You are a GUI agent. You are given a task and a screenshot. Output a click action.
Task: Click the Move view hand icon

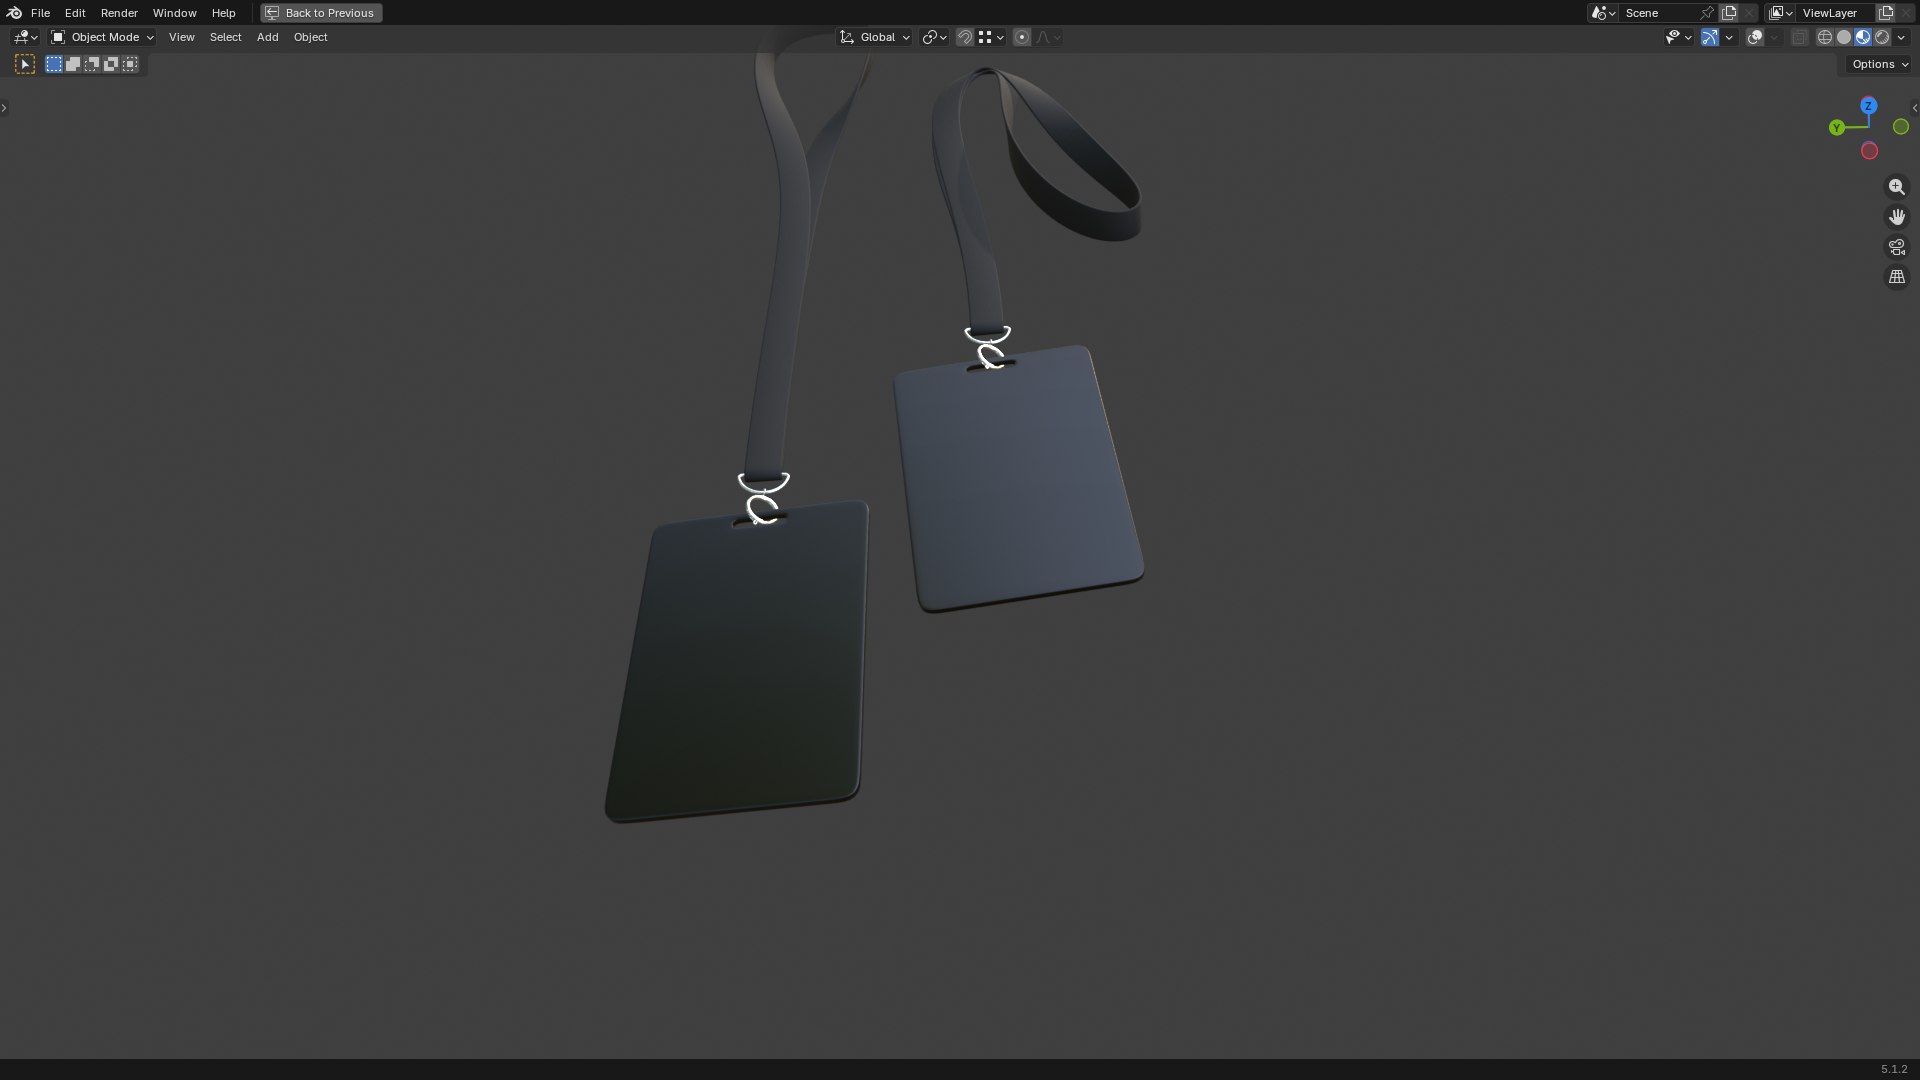[x=1897, y=217]
